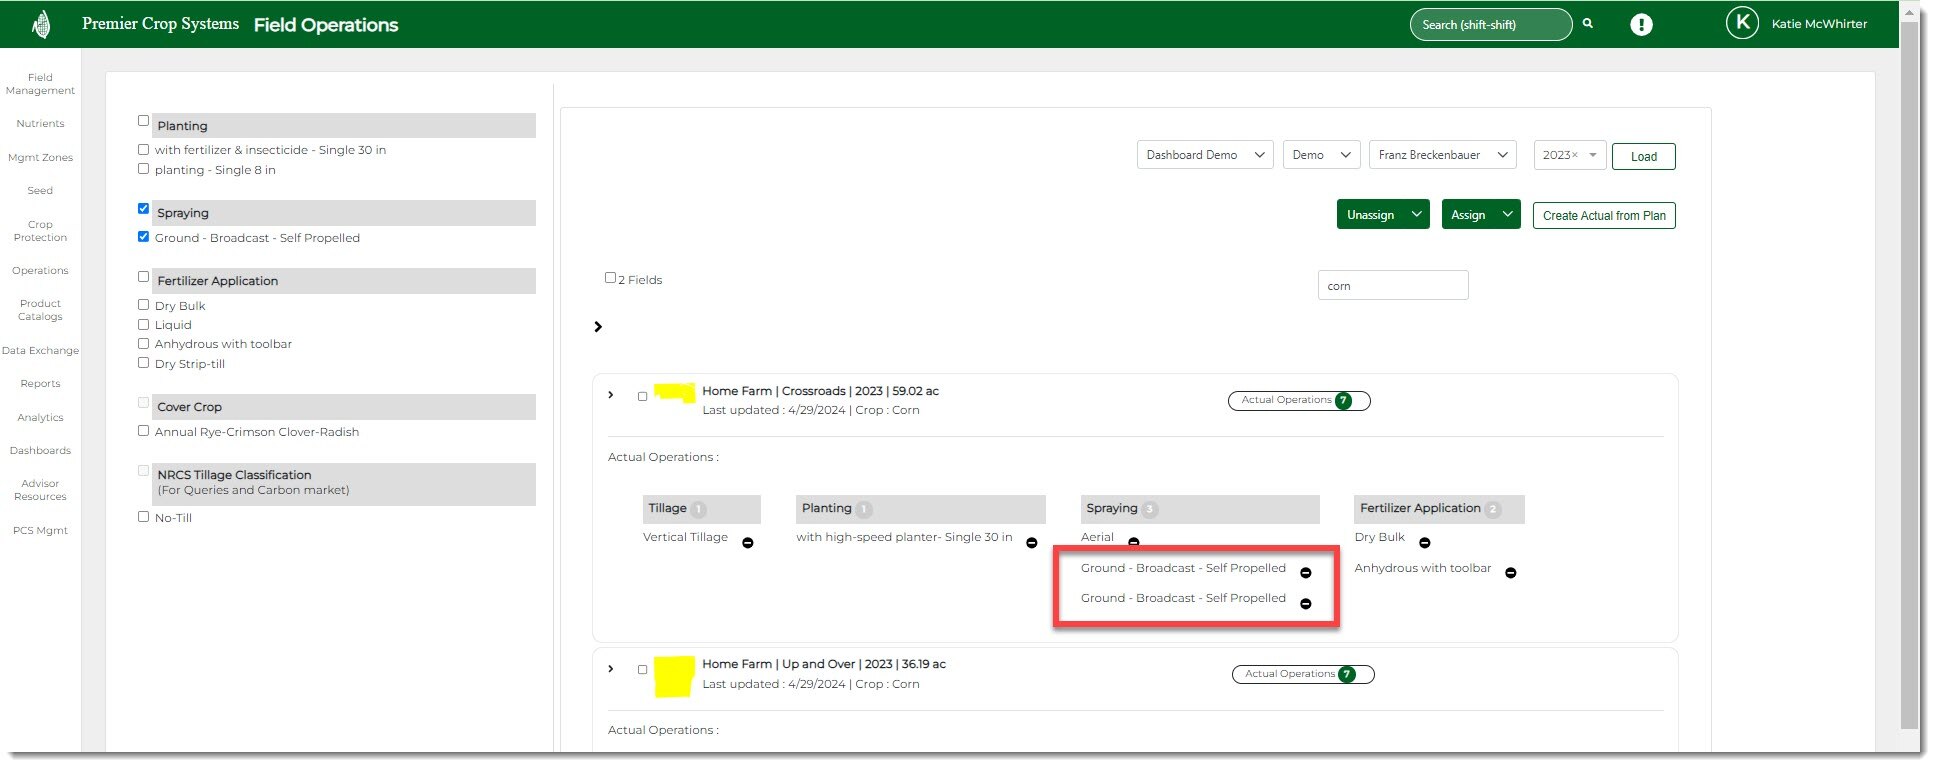Viewport: 1935px width, 767px height.
Task: Click Create Actual from Plan button
Action: click(1603, 215)
